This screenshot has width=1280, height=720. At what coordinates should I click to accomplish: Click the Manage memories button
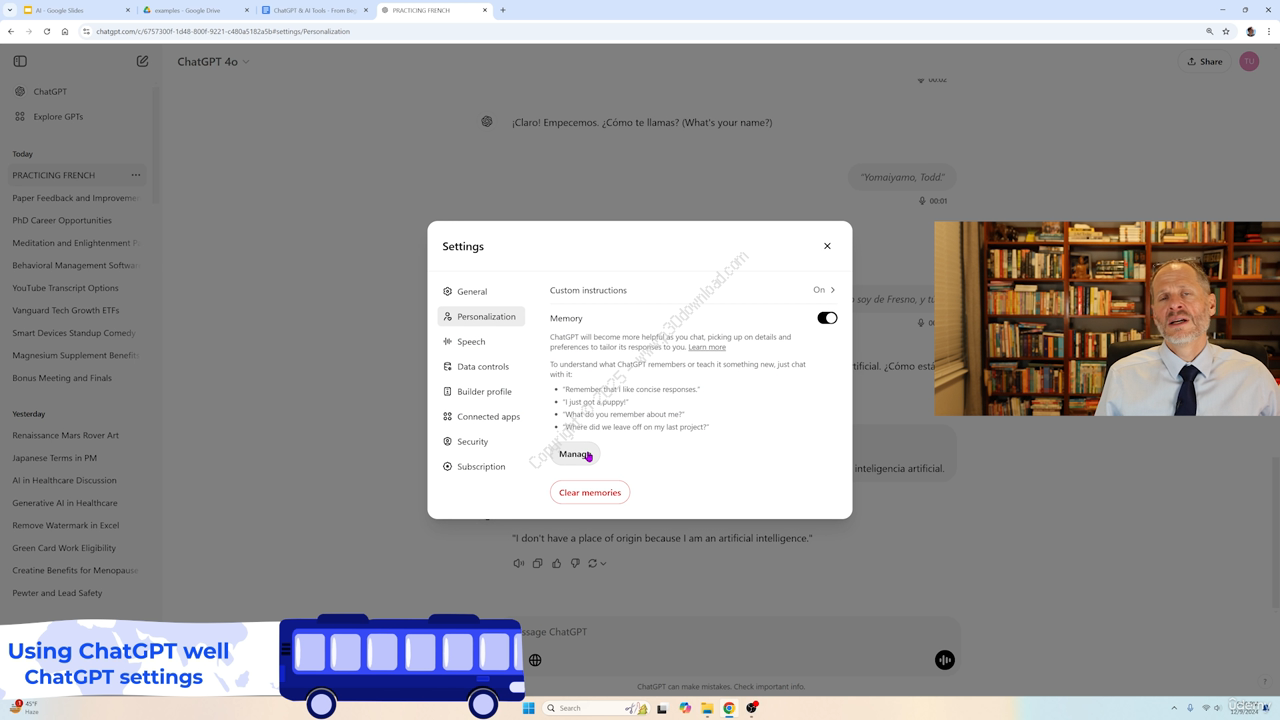(575, 454)
